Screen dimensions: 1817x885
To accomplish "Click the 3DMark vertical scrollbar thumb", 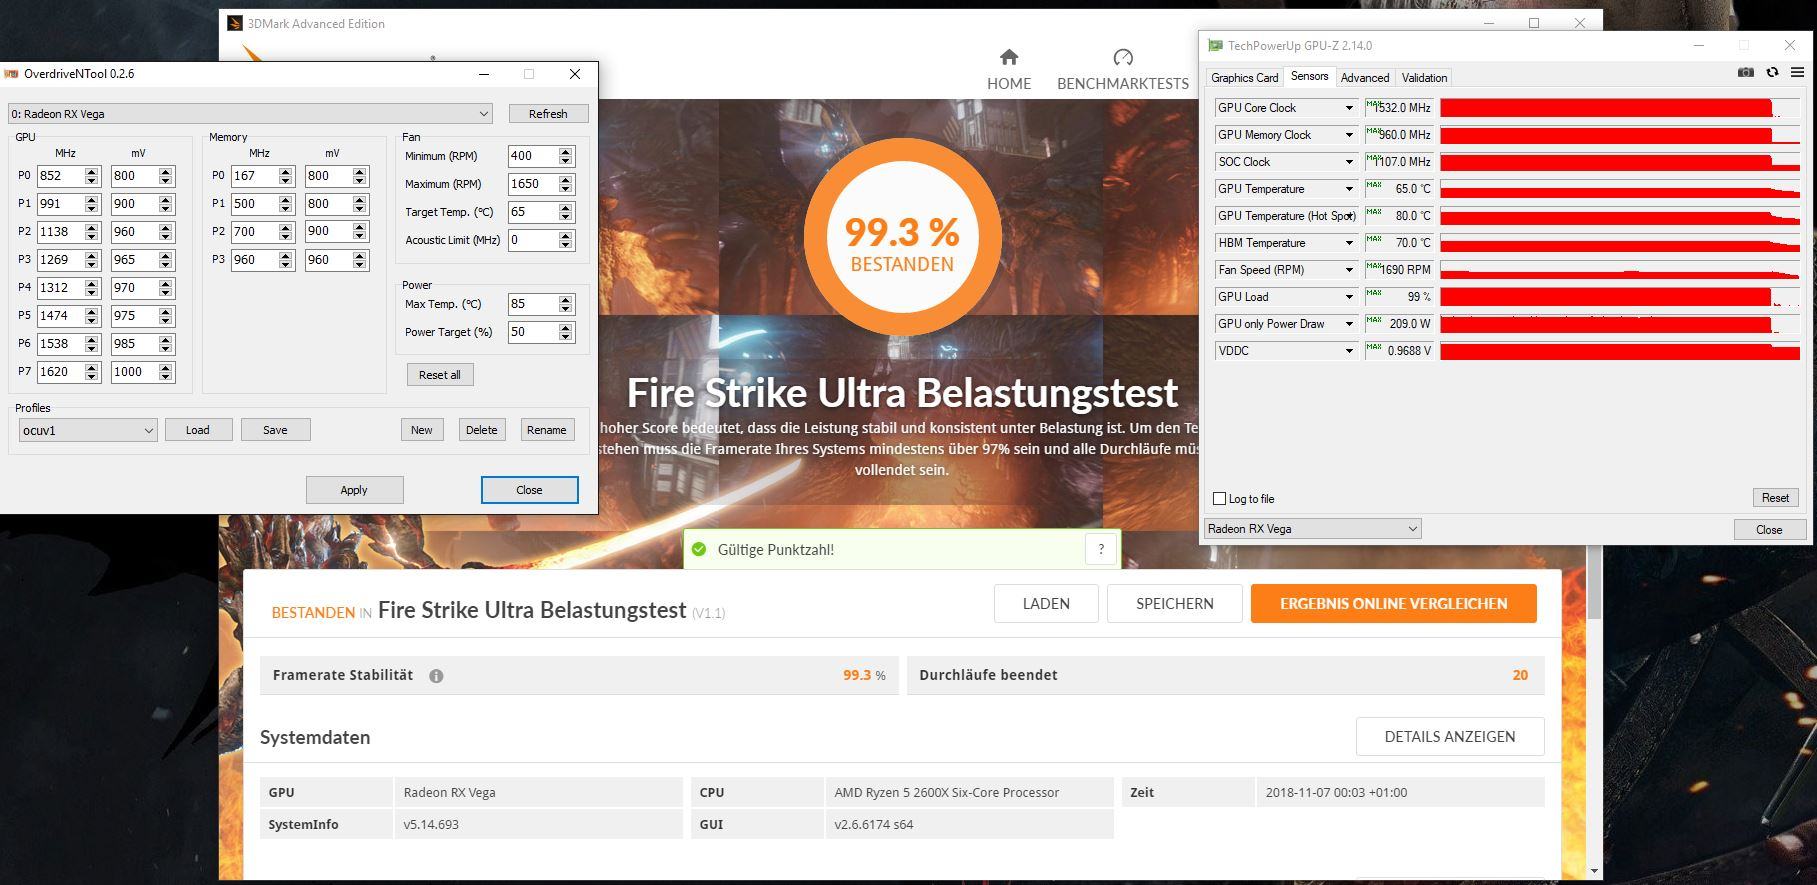I will coord(1595,582).
